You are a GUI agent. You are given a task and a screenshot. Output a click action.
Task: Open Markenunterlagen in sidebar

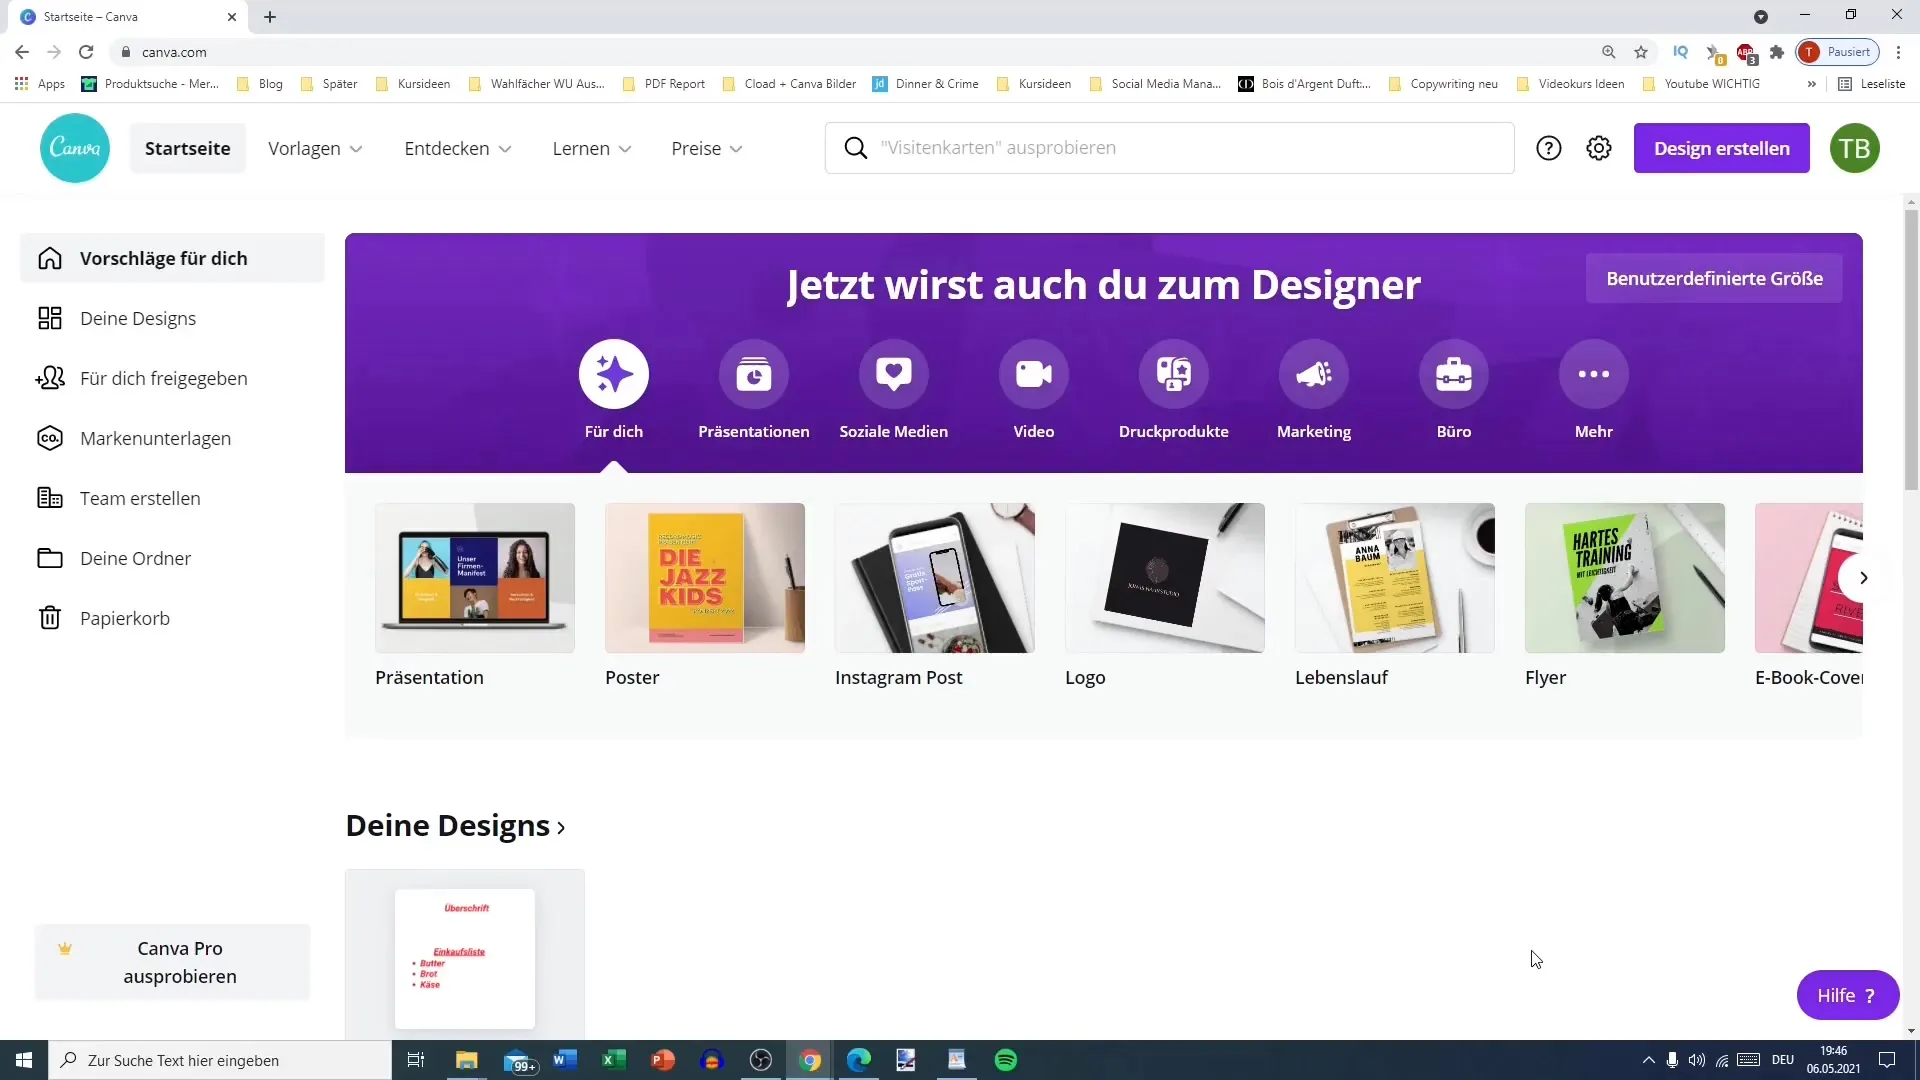pos(172,438)
